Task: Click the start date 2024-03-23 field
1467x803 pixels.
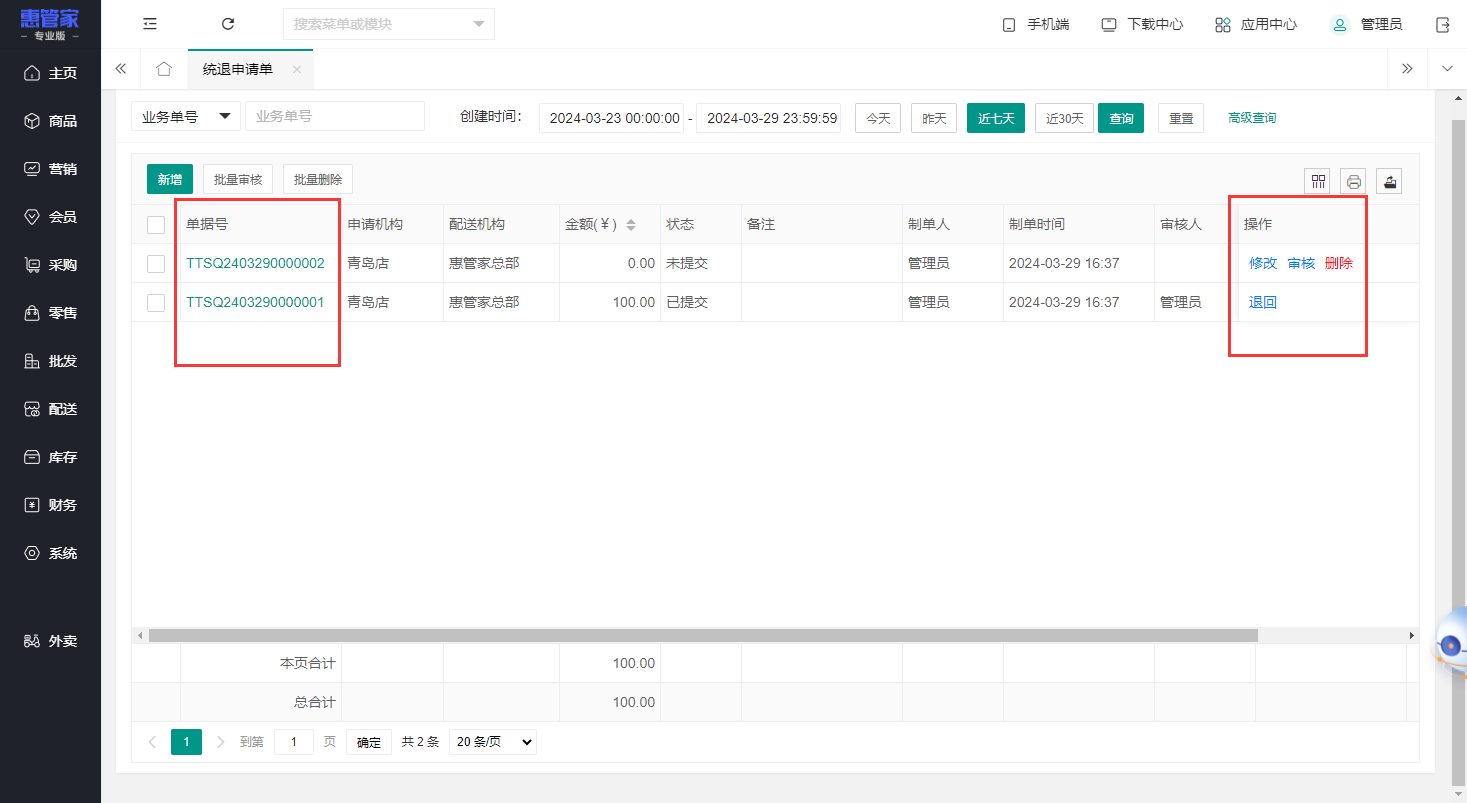Action: [x=611, y=118]
